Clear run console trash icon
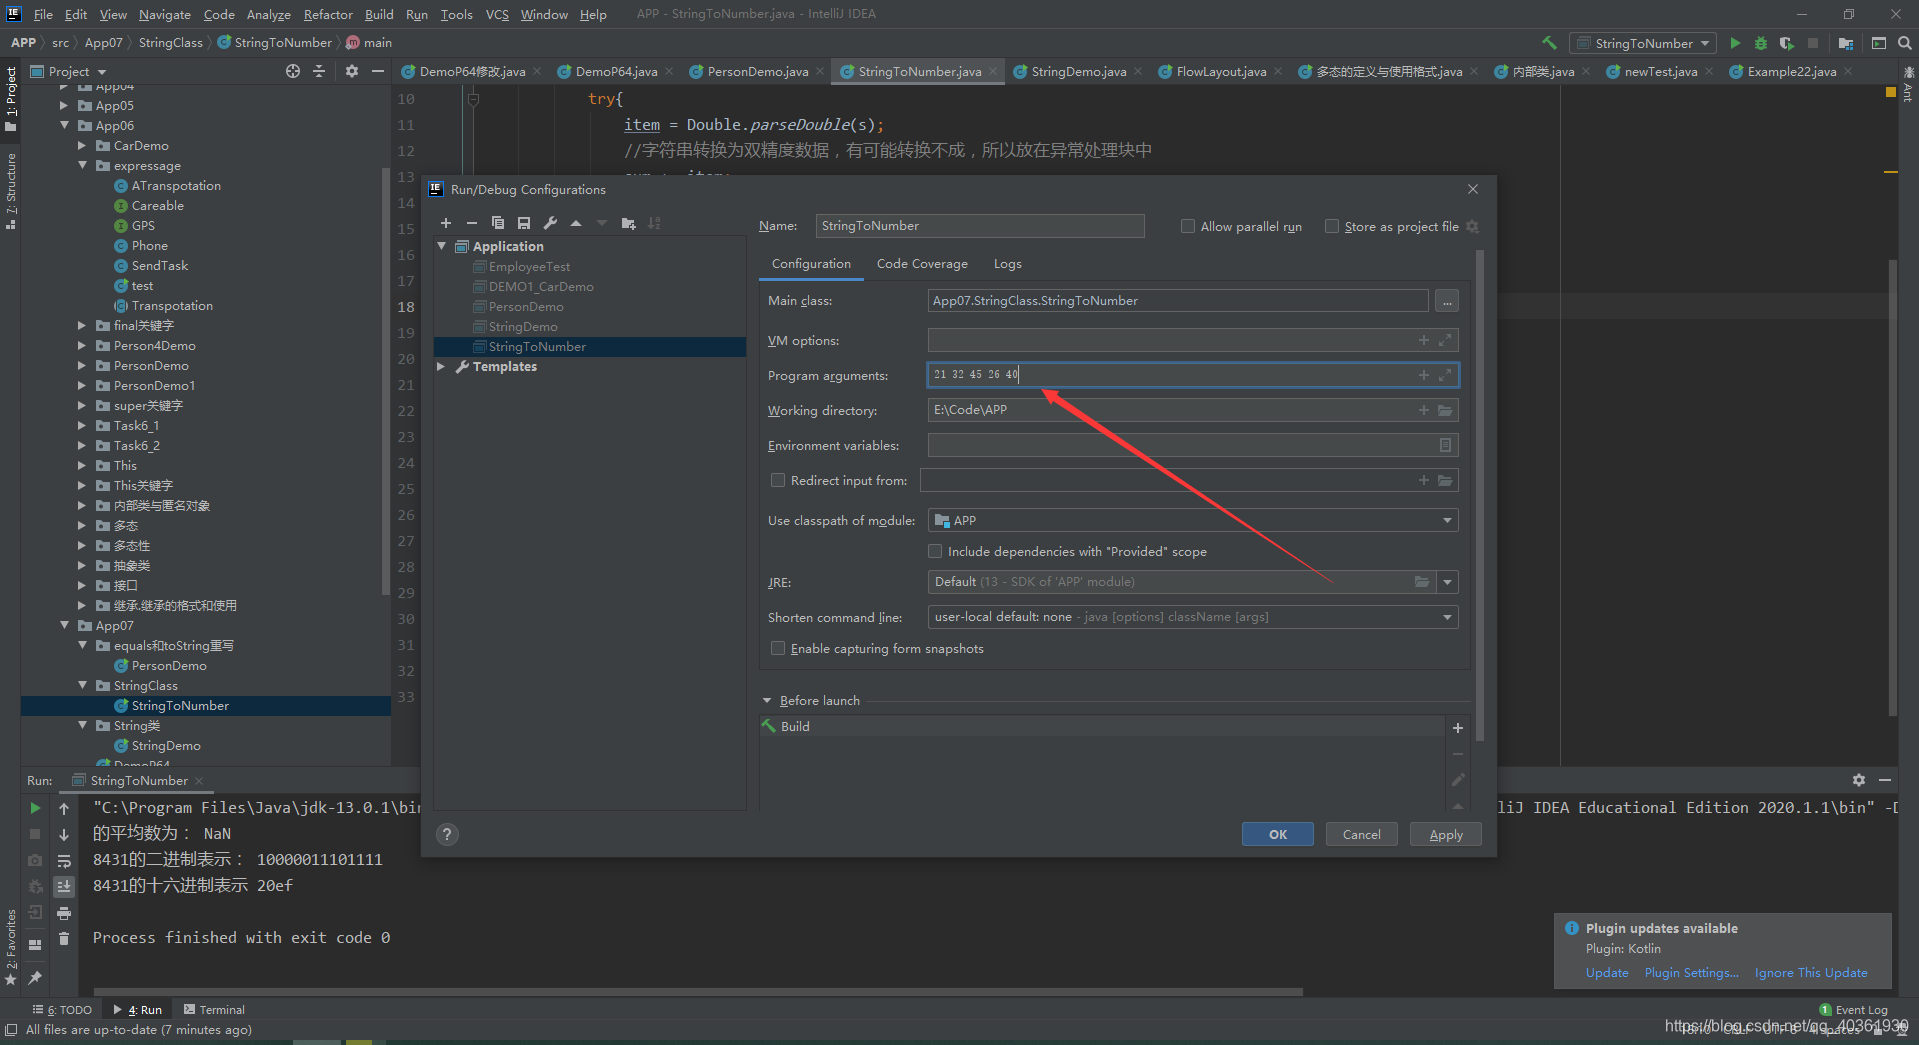This screenshot has height=1045, width=1919. (x=64, y=939)
